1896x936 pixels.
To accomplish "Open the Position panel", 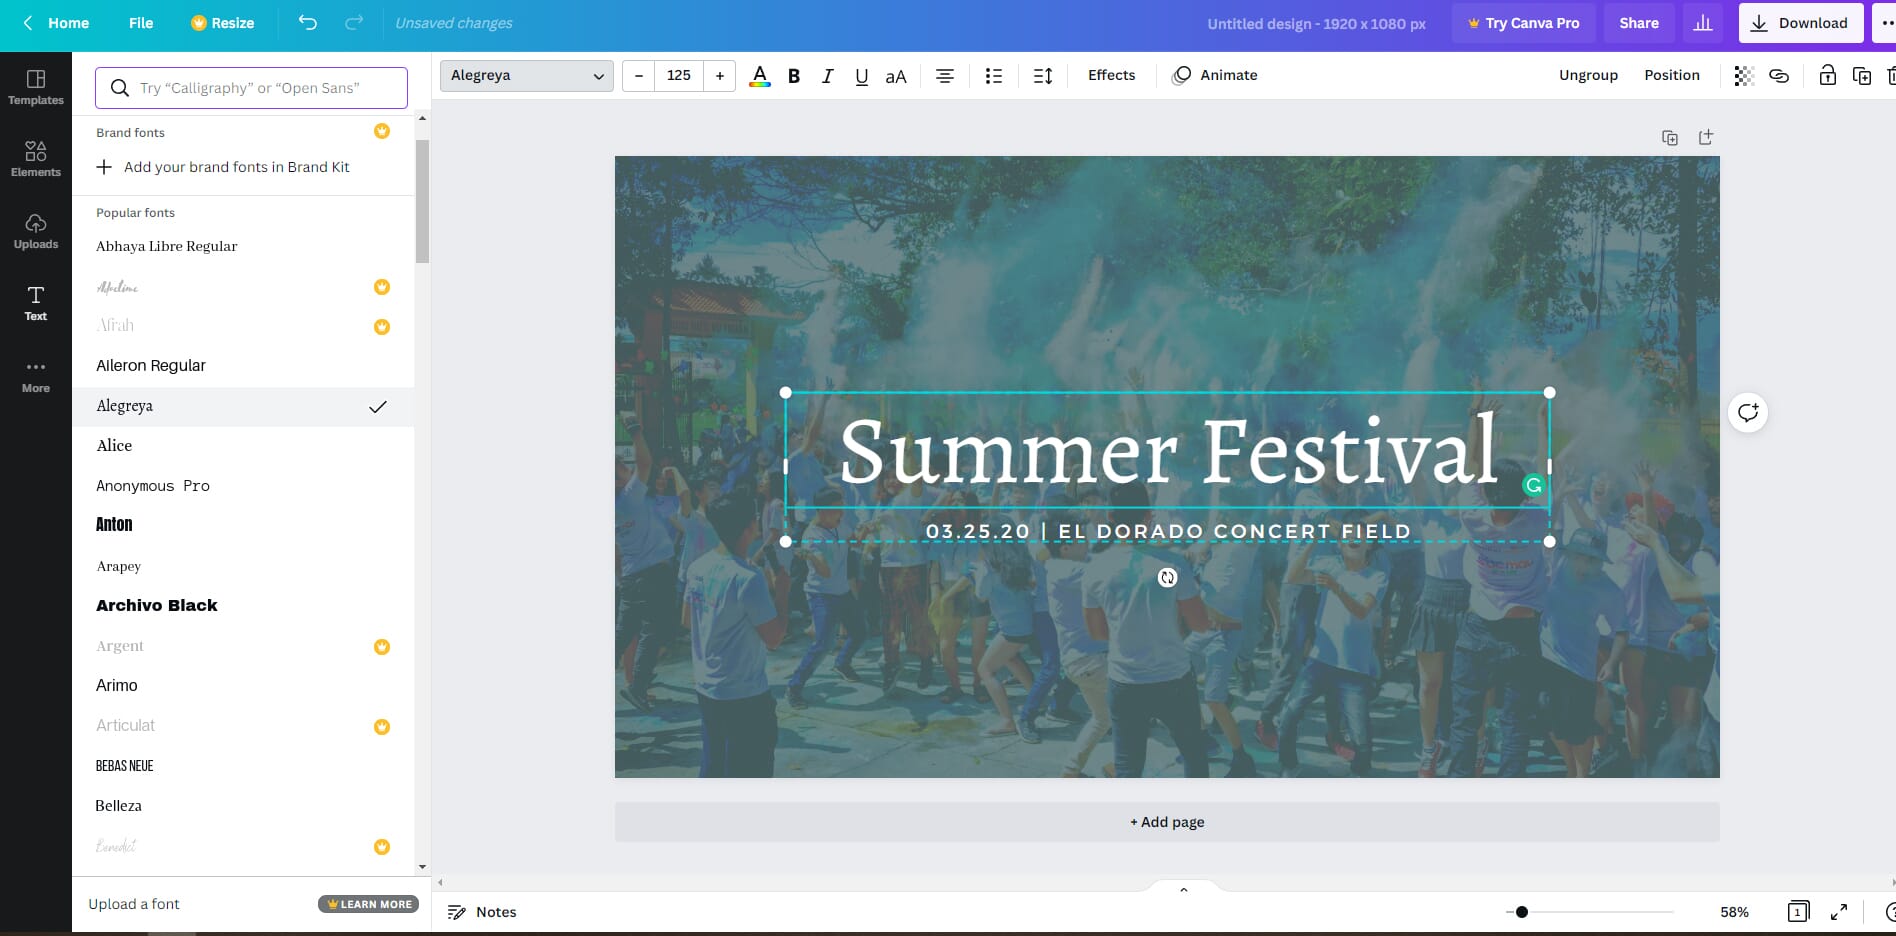I will [x=1672, y=75].
